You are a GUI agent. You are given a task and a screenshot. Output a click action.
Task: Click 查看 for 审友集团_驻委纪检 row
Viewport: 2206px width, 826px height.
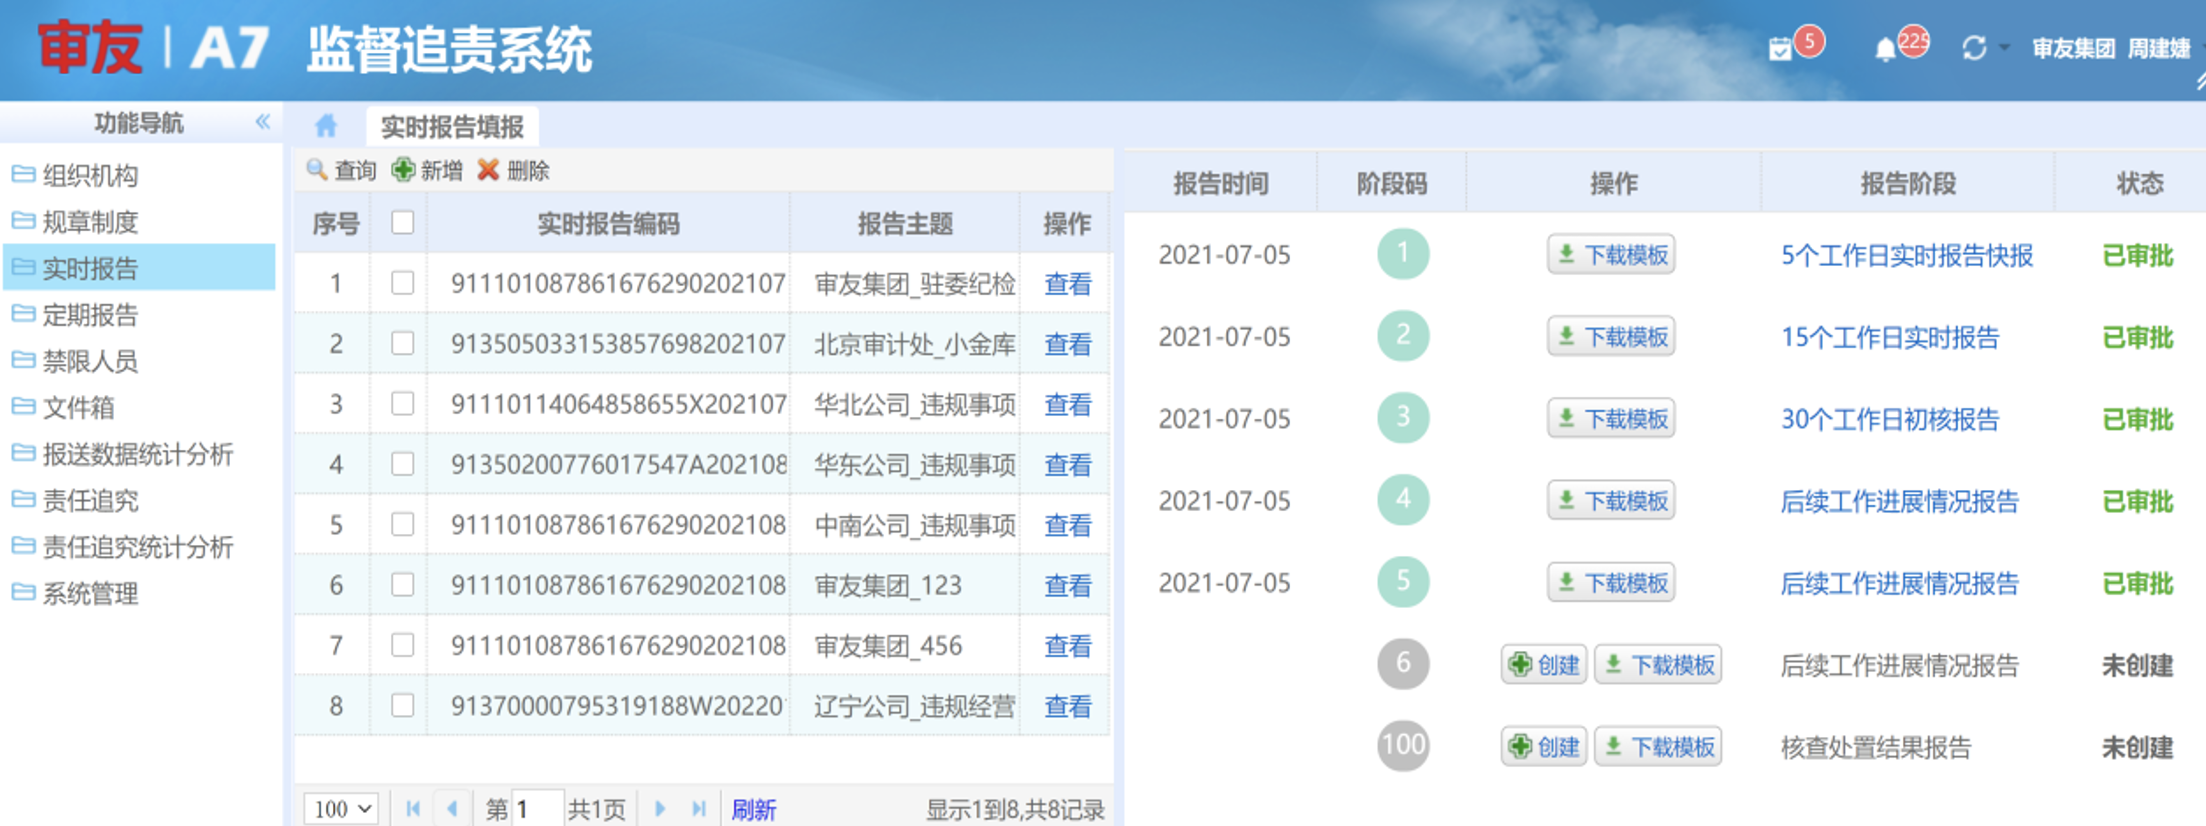pos(1067,284)
